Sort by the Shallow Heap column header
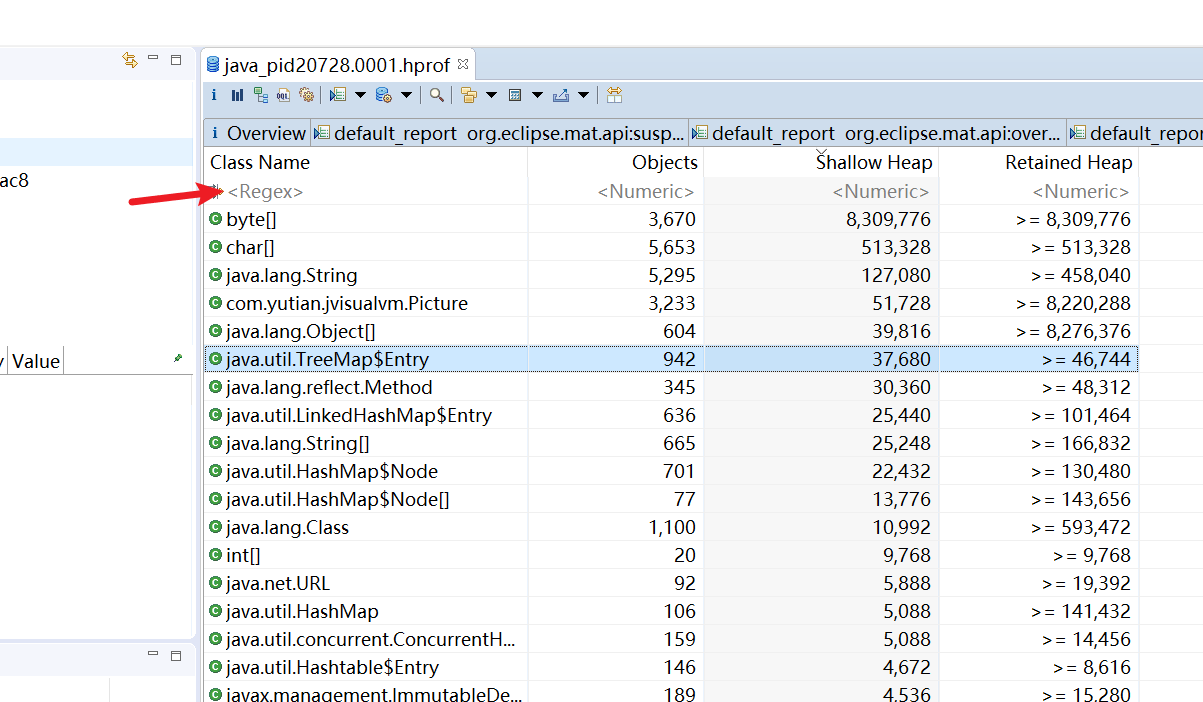 873,162
